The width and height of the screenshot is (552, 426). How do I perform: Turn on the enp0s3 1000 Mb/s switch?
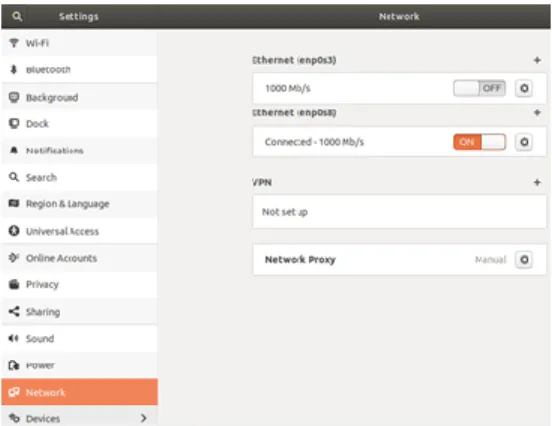point(479,88)
